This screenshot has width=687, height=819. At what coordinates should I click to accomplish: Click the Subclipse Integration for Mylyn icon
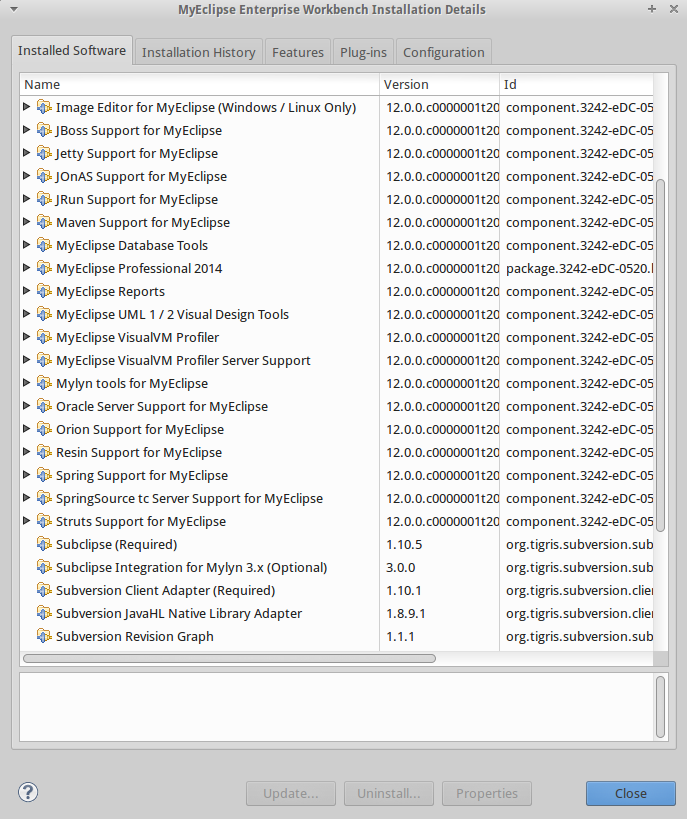click(44, 567)
